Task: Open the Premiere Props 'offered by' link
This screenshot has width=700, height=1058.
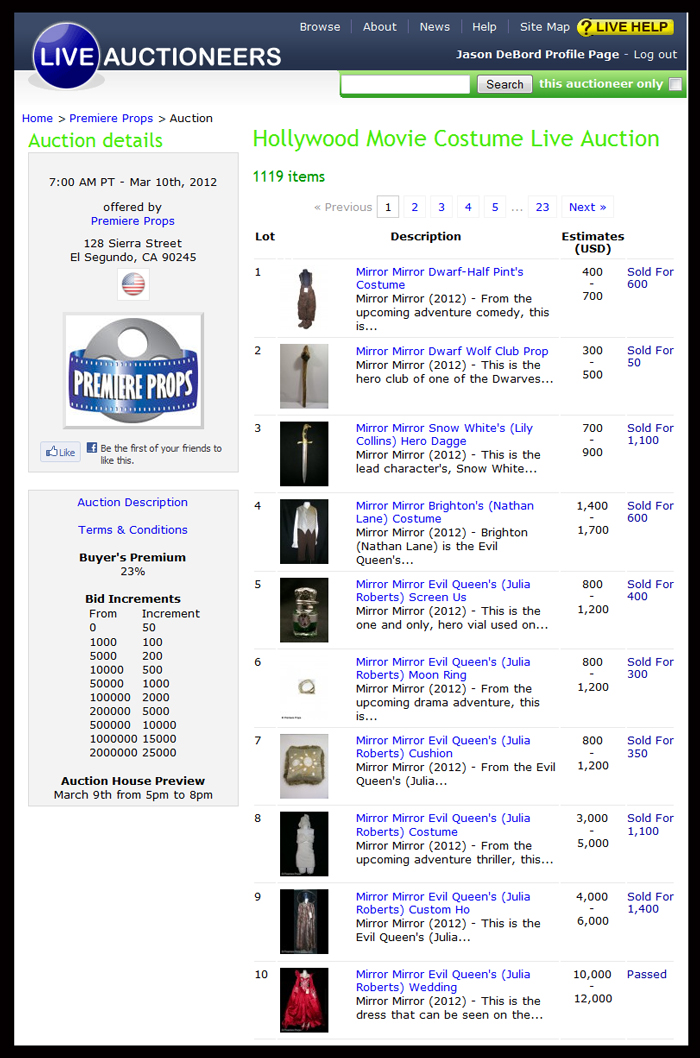Action: point(132,221)
